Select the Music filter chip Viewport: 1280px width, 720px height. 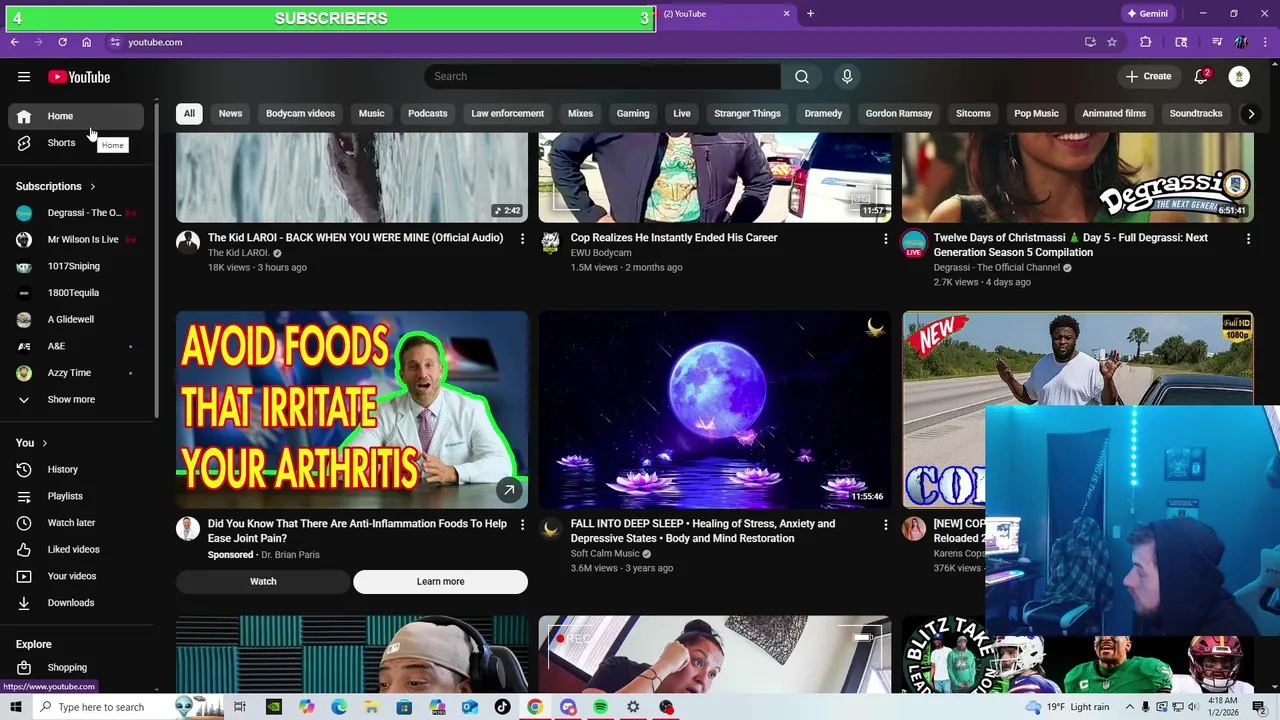coord(371,114)
